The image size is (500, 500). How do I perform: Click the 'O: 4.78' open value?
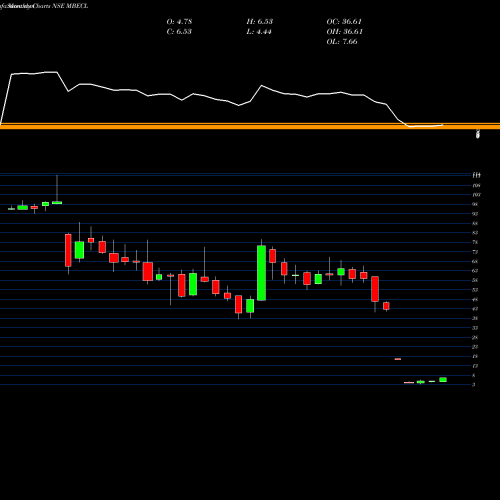[179, 22]
